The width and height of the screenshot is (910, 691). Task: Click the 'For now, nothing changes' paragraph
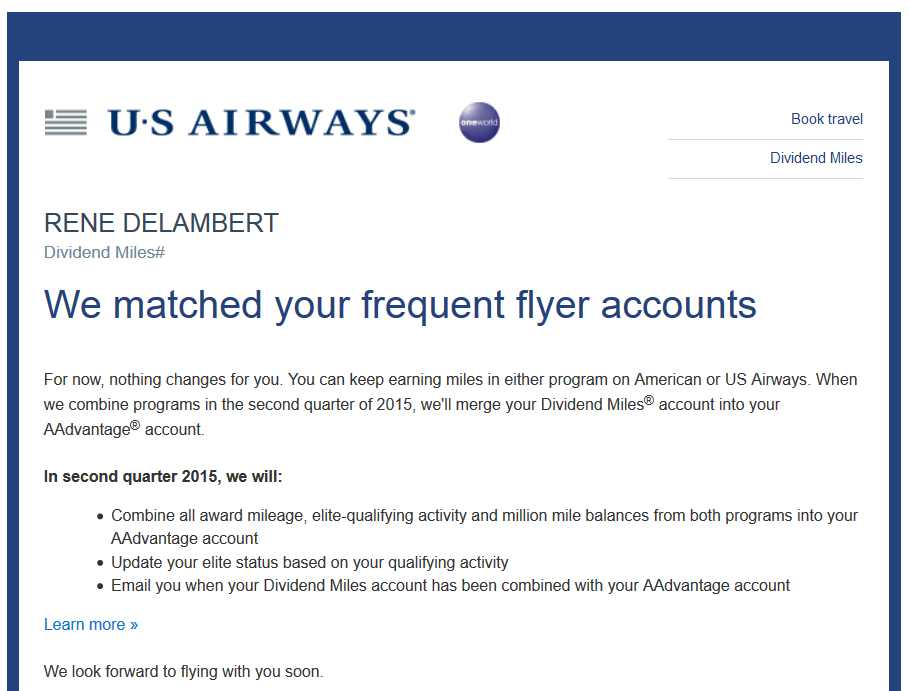click(x=450, y=404)
